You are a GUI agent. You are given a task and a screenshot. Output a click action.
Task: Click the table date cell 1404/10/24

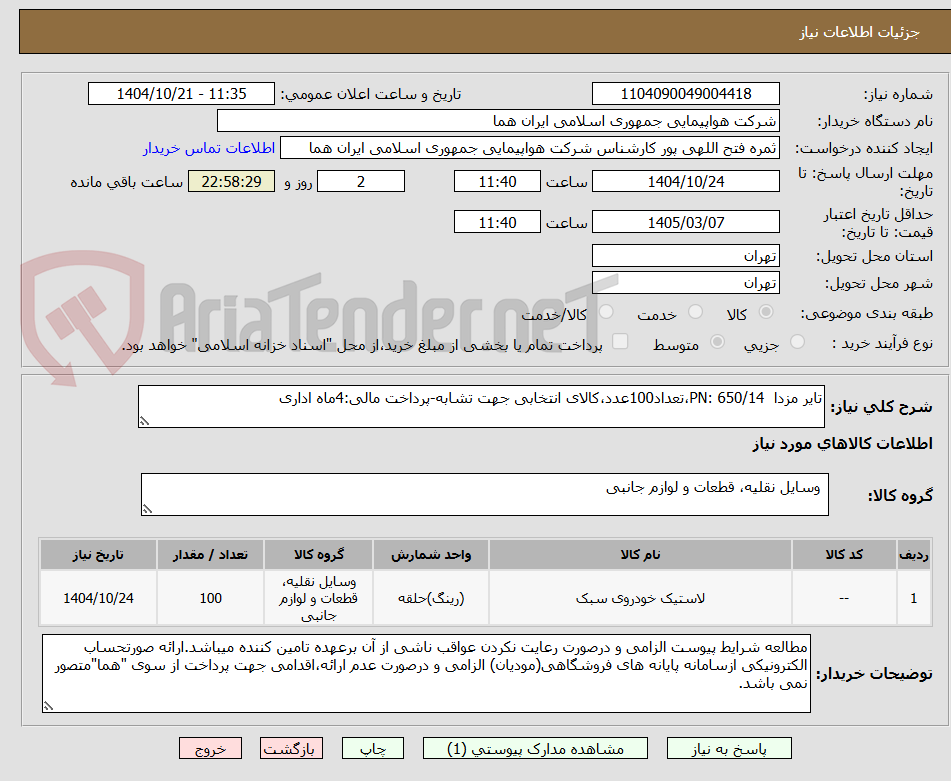[98, 598]
